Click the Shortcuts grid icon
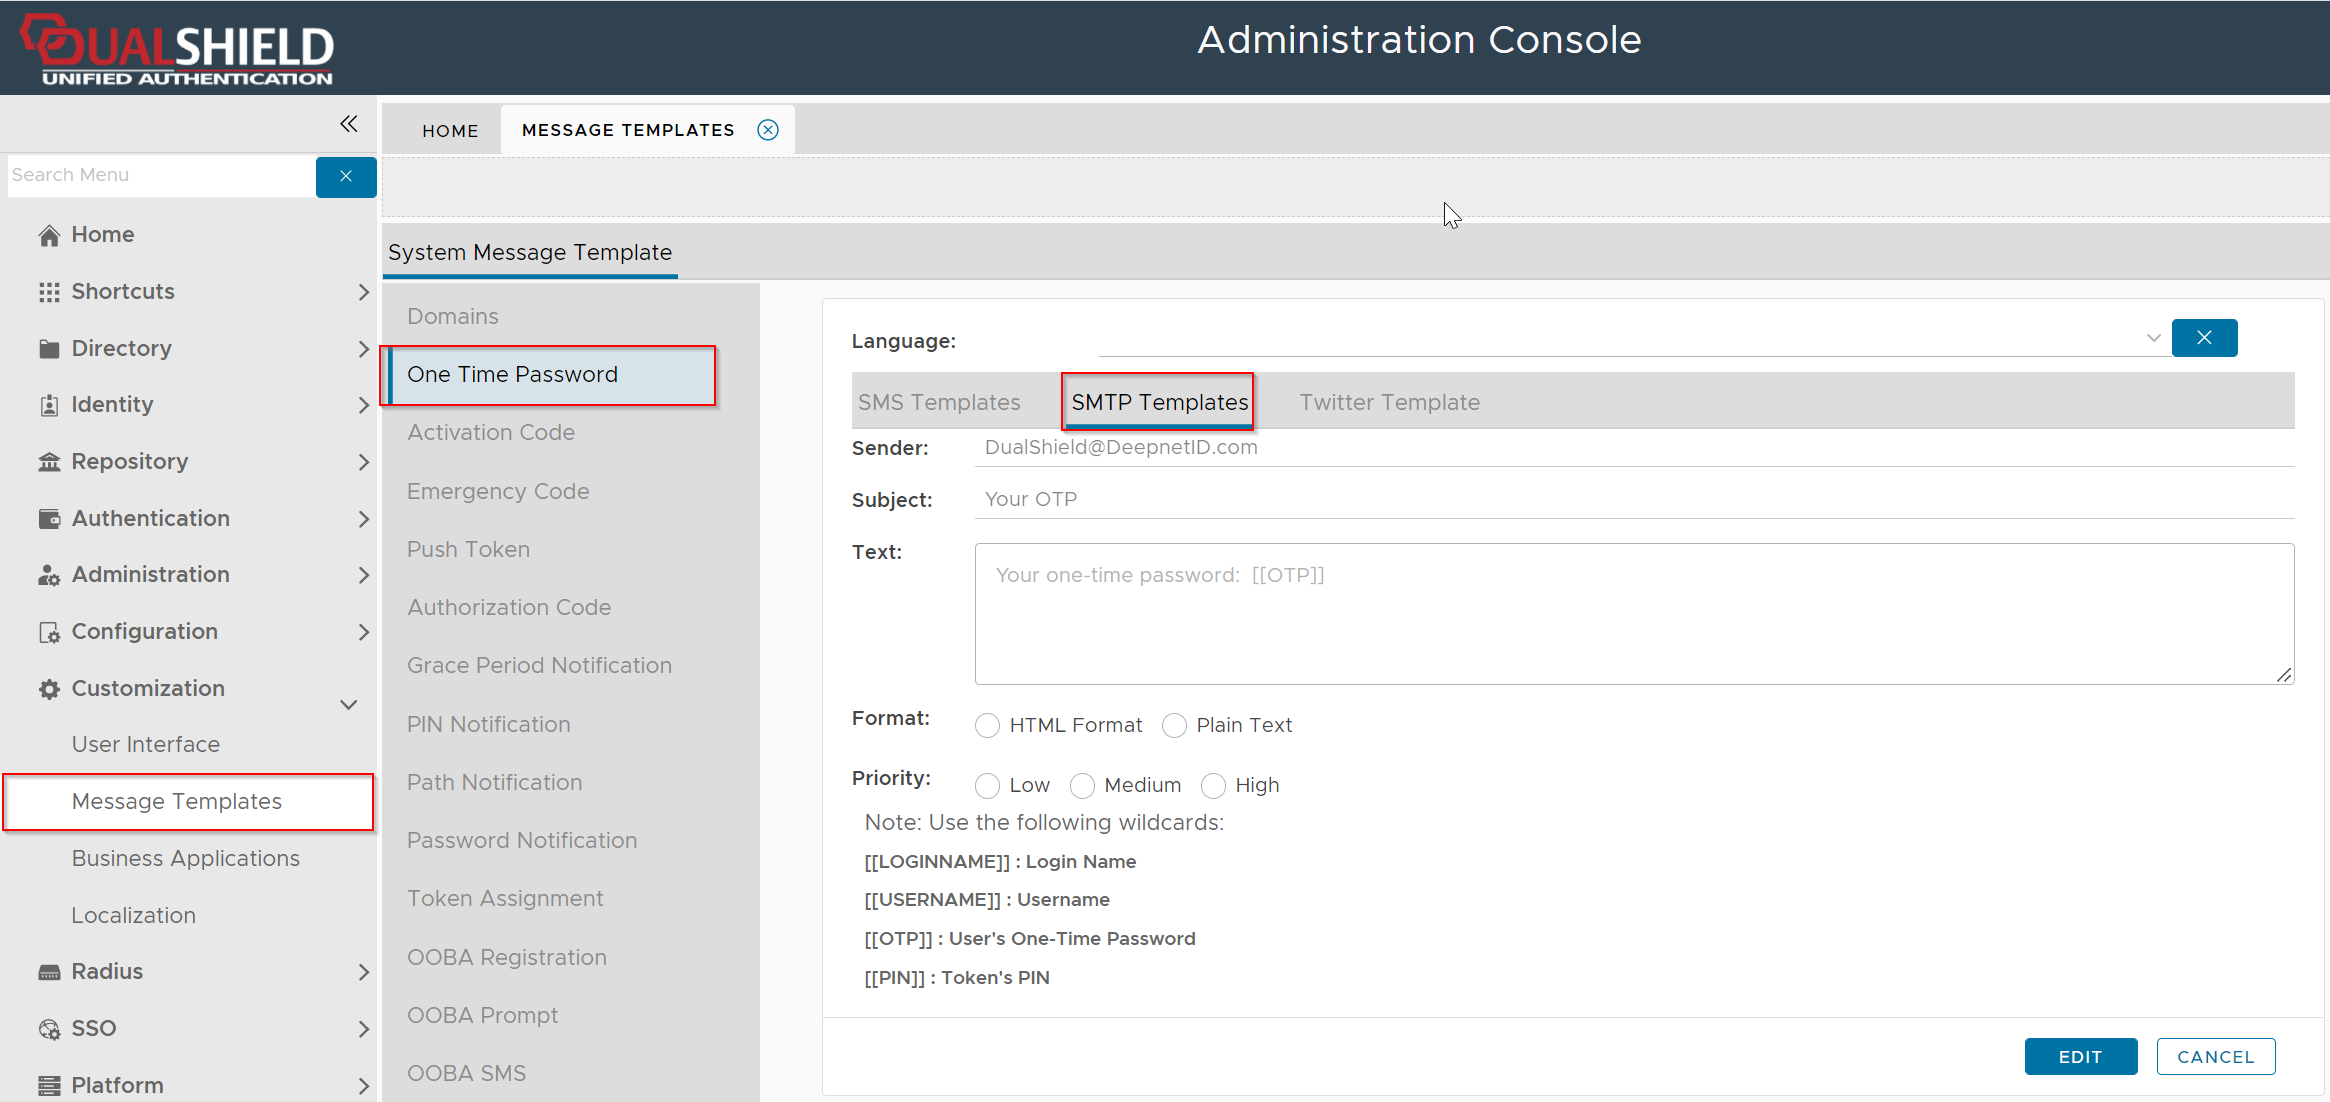Image resolution: width=2330 pixels, height=1102 pixels. click(x=49, y=292)
